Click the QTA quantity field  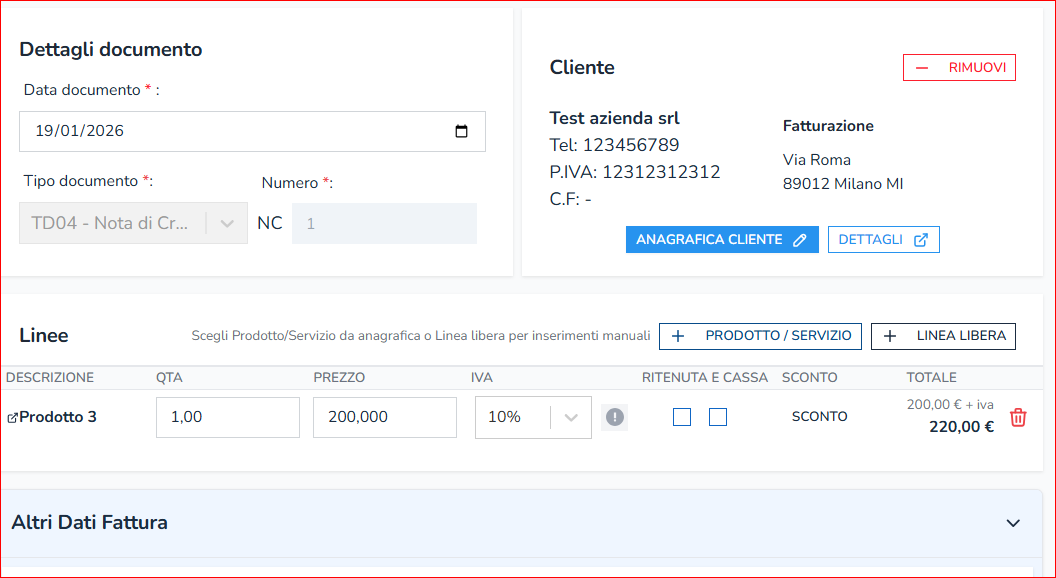227,417
